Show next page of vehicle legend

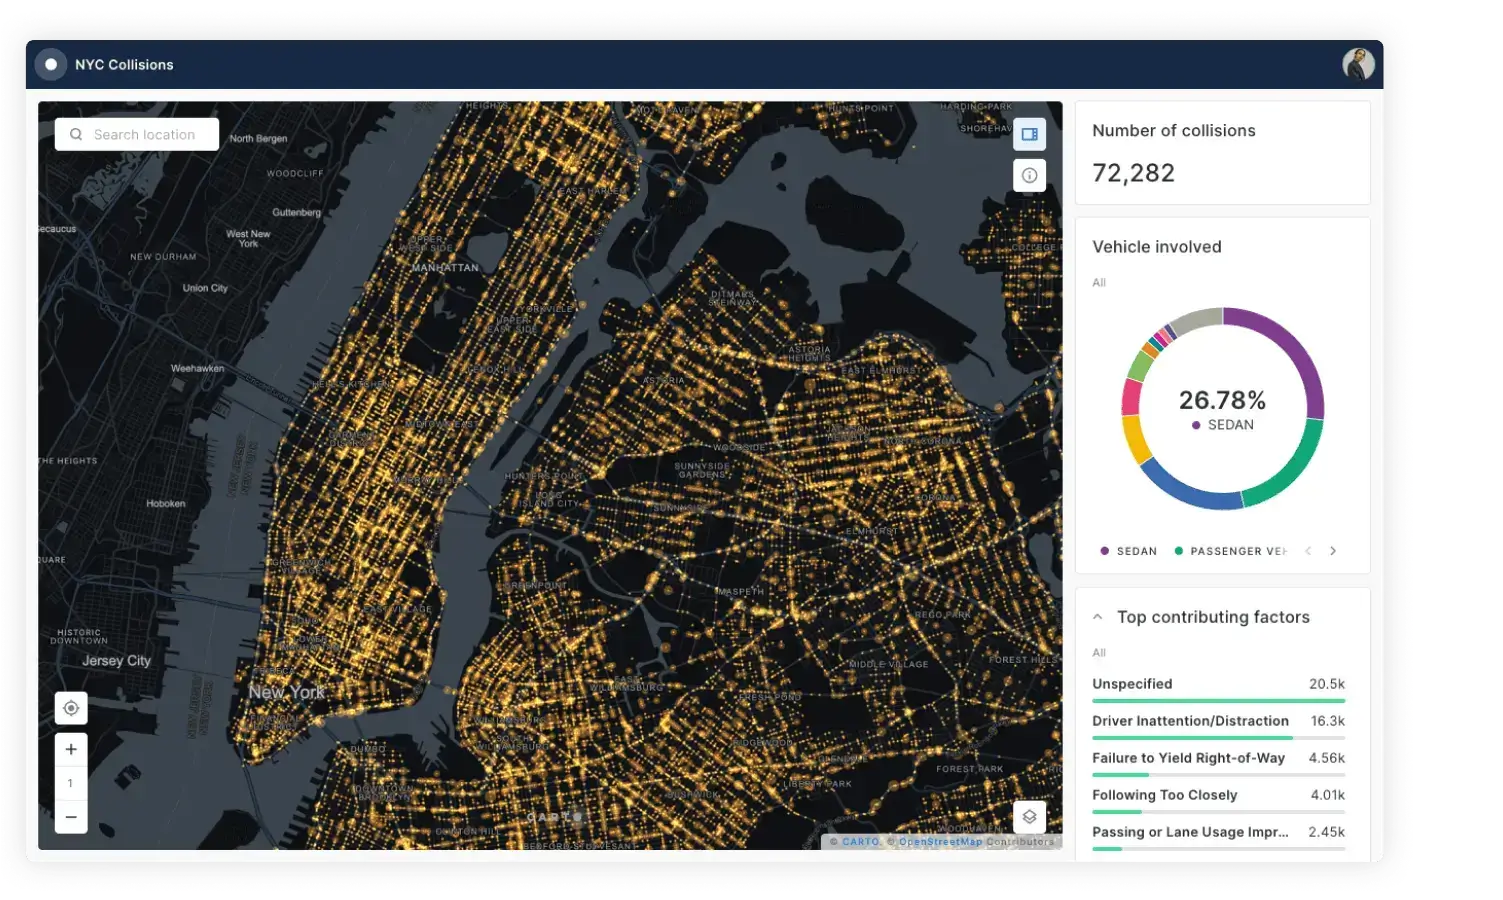[1333, 550]
